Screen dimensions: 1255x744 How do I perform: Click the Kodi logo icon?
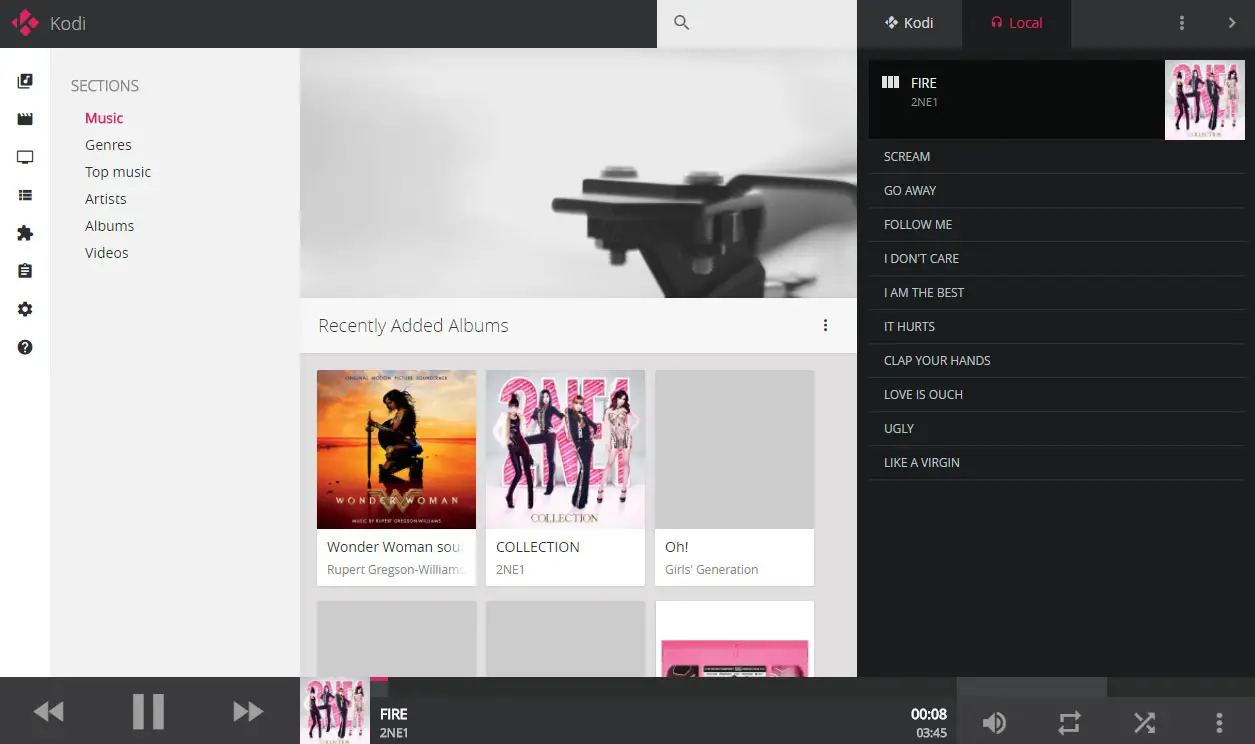(x=25, y=23)
